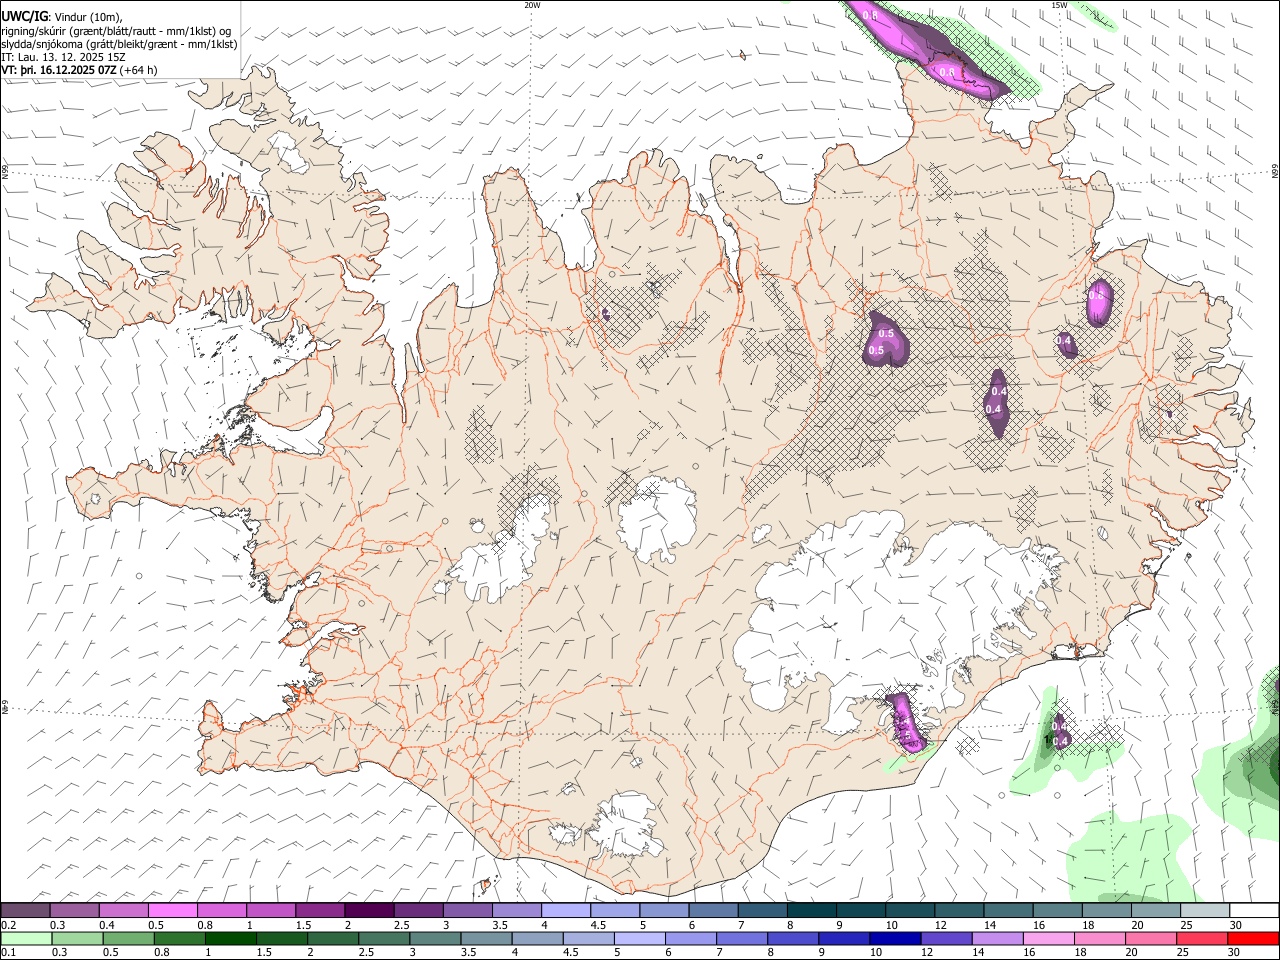
Task: Select the upper legend swatch labeled 6
Action: (x=712, y=910)
